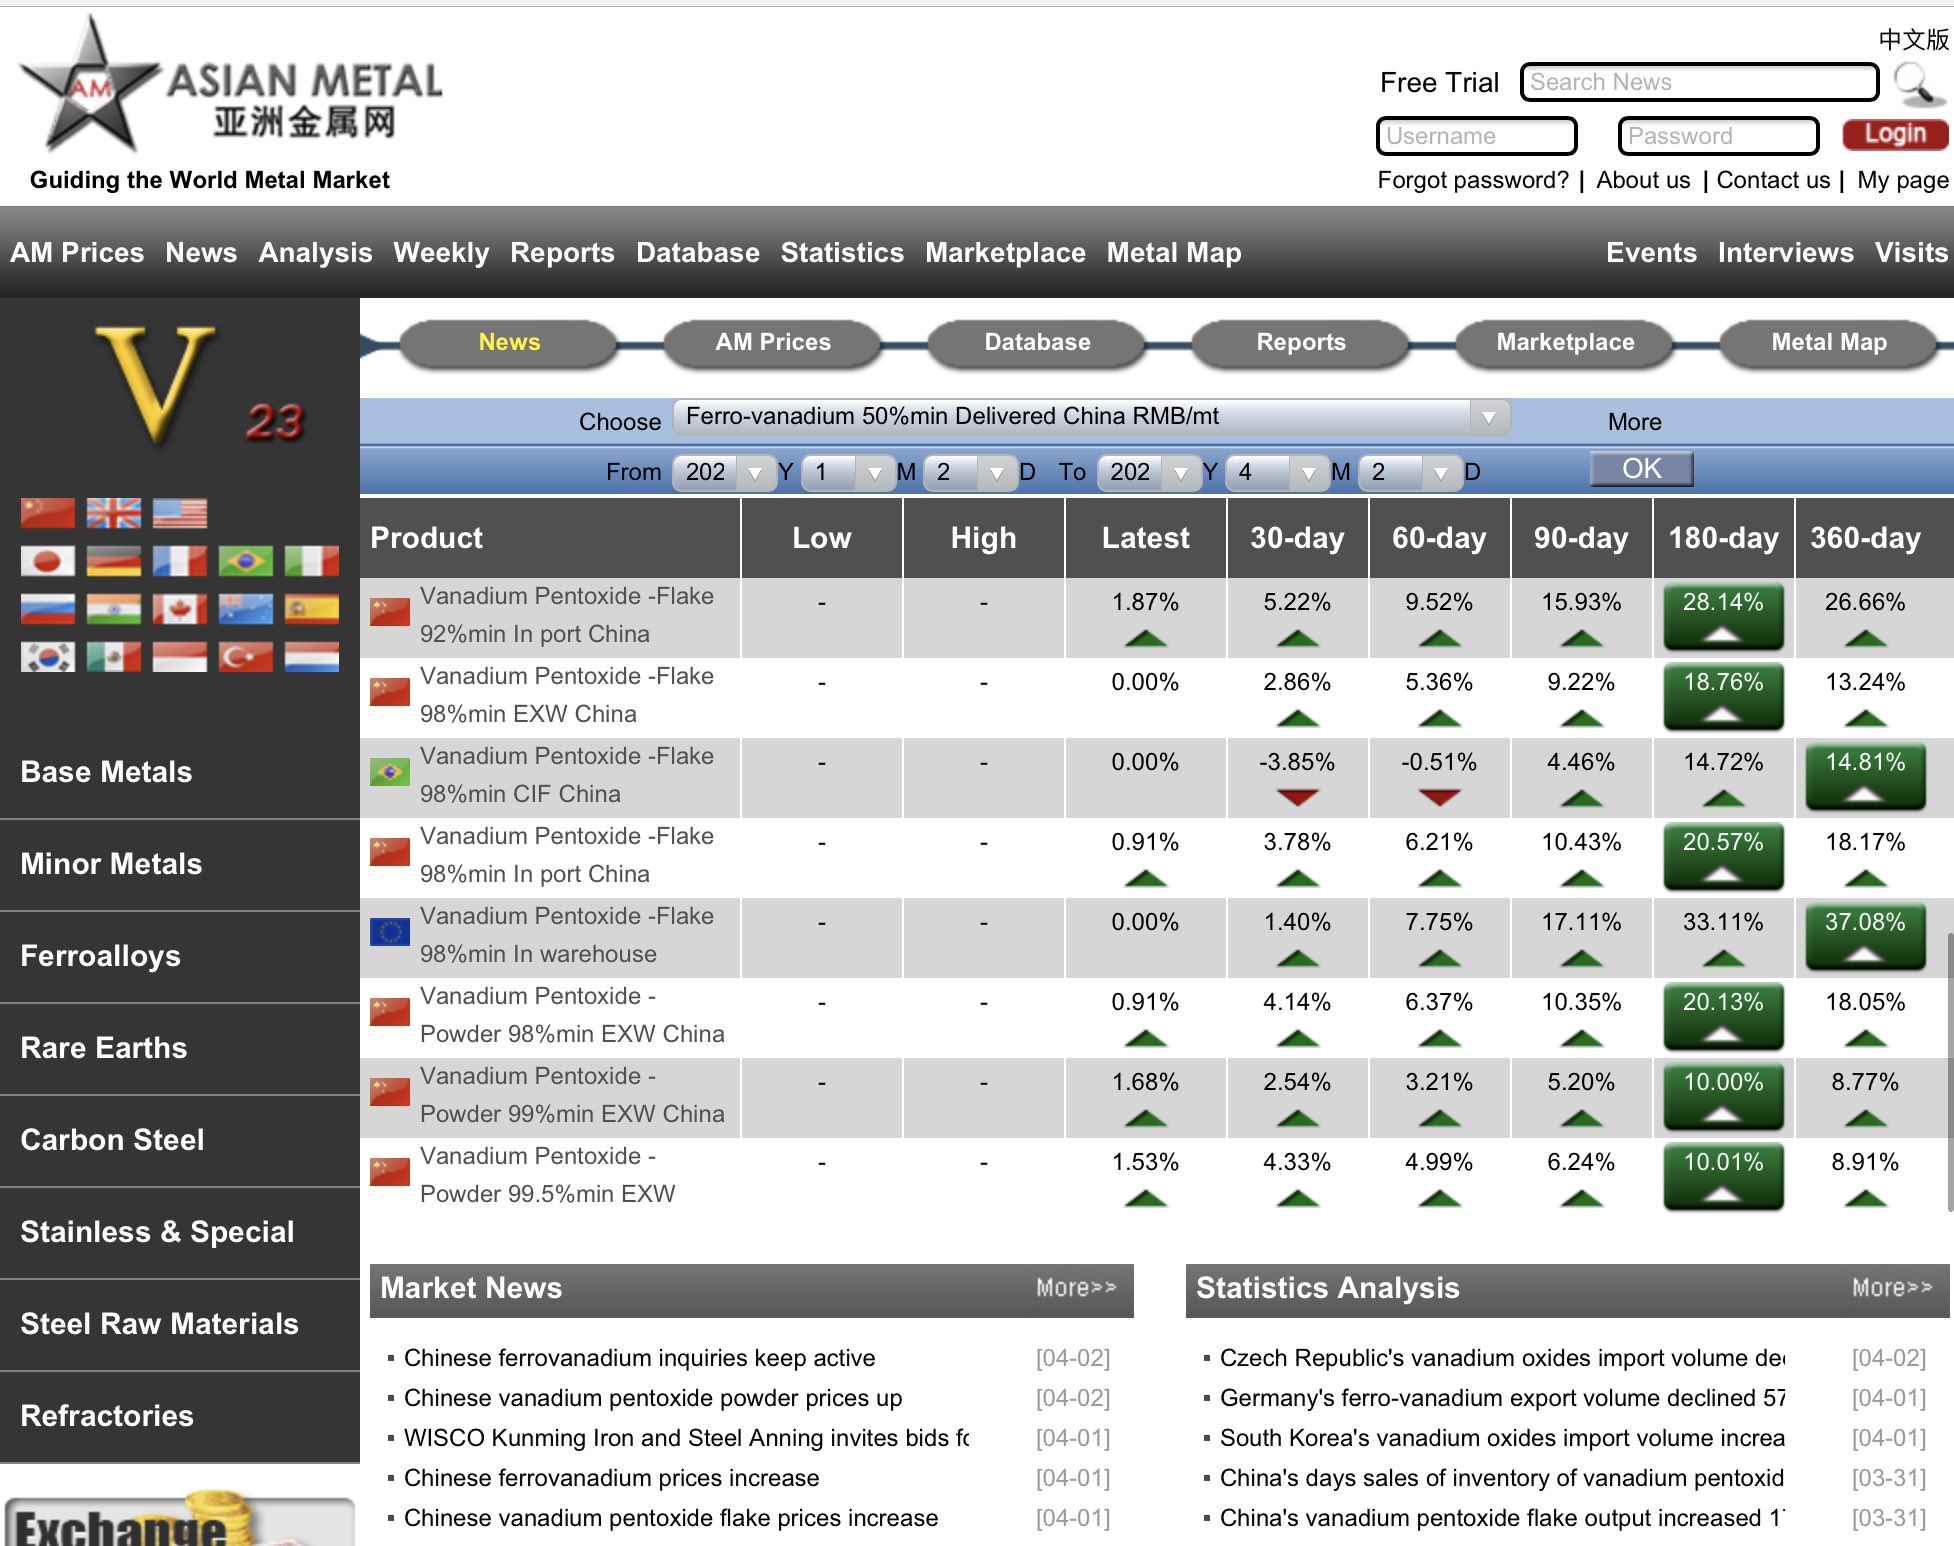
Task: Open the Statistics Analysis More>> link
Action: click(1892, 1288)
